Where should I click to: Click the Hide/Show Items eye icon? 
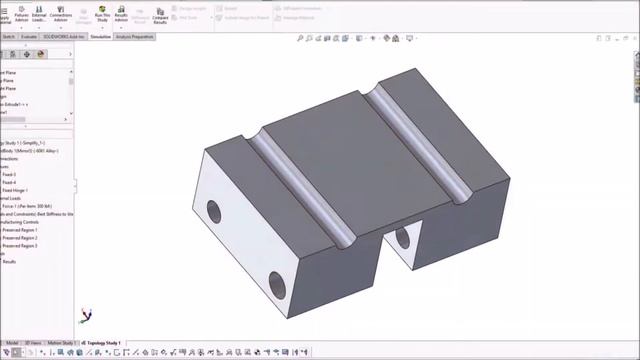coord(373,38)
